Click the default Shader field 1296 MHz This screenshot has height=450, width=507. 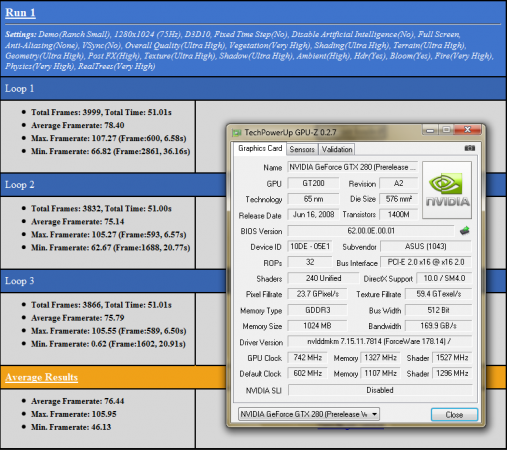[x=452, y=373]
